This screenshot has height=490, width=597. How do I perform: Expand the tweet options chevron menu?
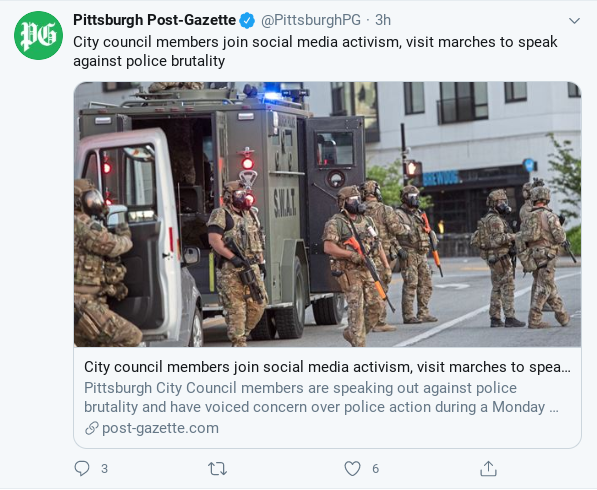574,21
